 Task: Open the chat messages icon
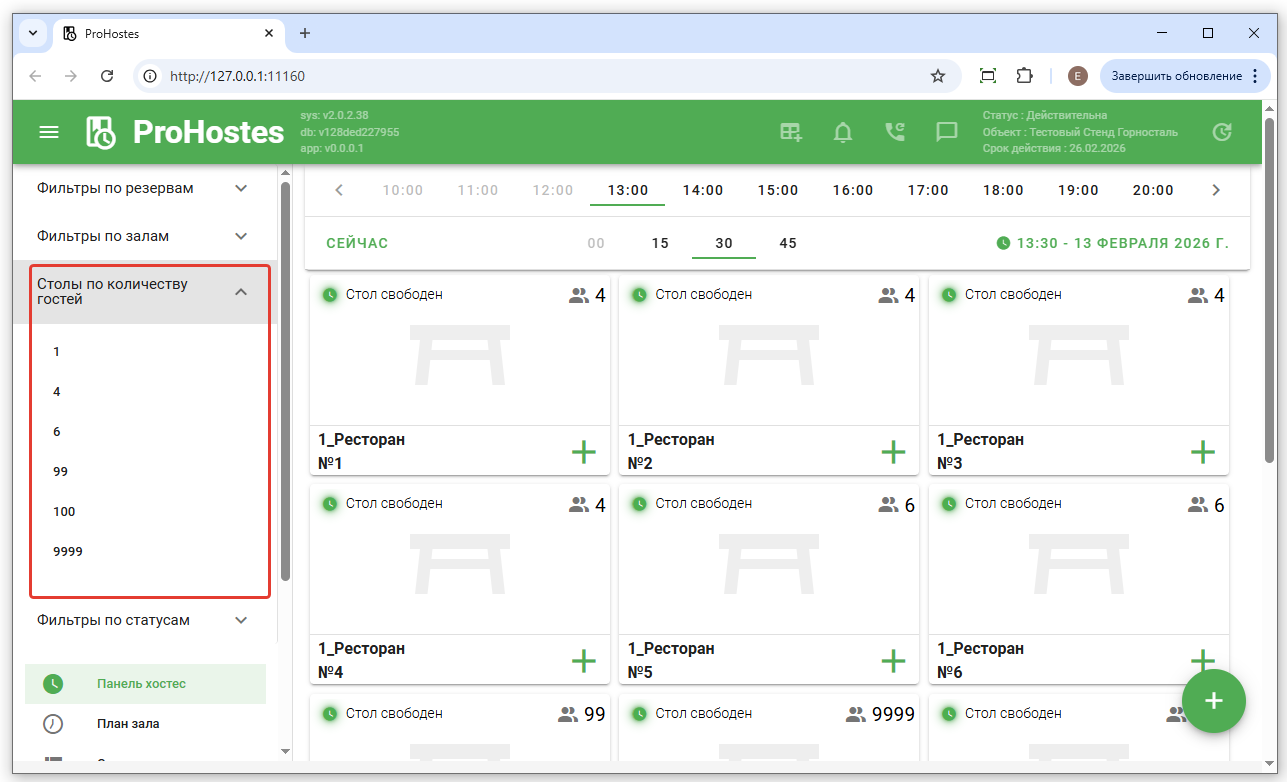click(x=946, y=132)
